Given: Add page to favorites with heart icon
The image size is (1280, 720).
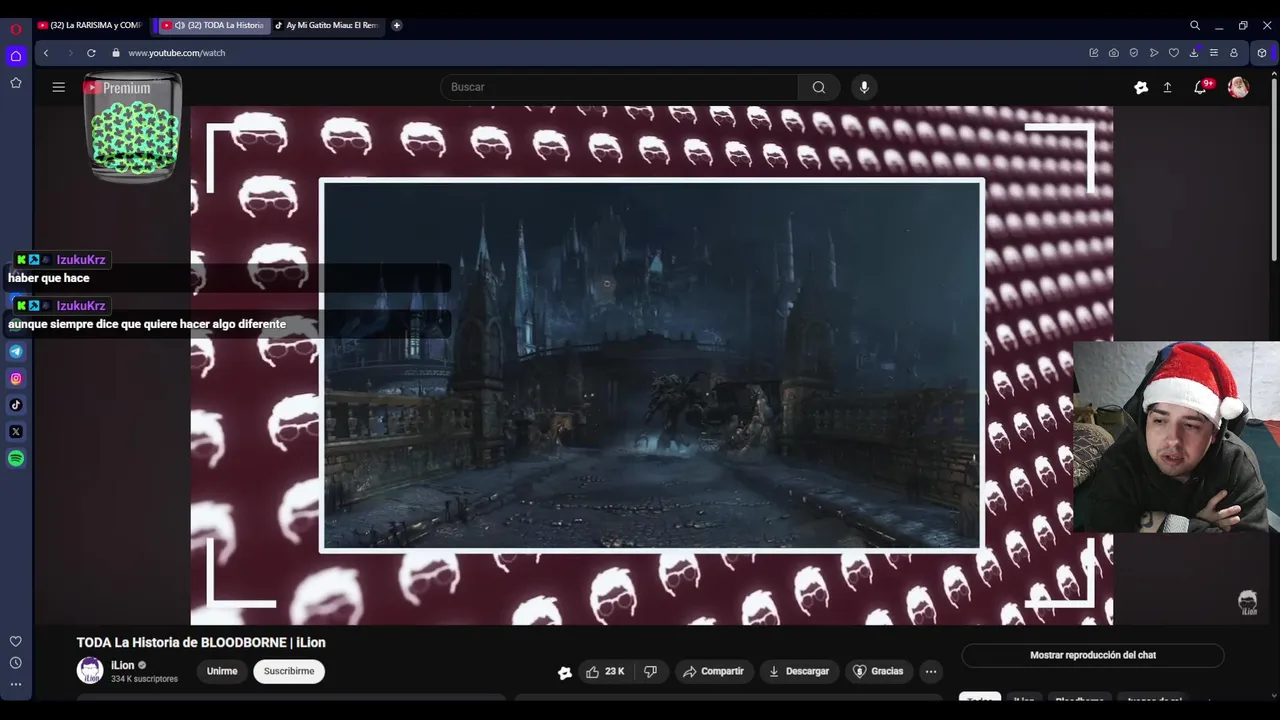Looking at the screenshot, I should 1173,53.
